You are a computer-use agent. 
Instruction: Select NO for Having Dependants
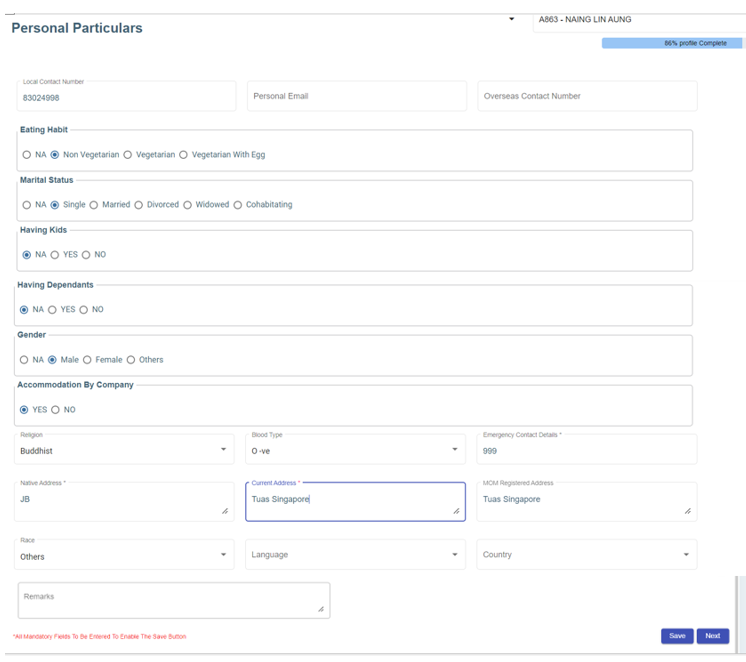[x=83, y=310]
